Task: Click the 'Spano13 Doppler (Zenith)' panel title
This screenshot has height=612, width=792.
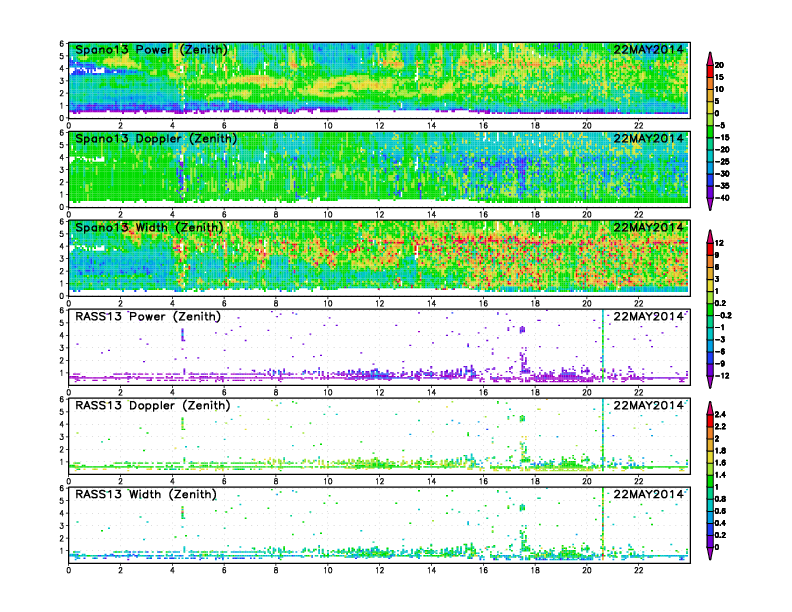Action: click(156, 139)
